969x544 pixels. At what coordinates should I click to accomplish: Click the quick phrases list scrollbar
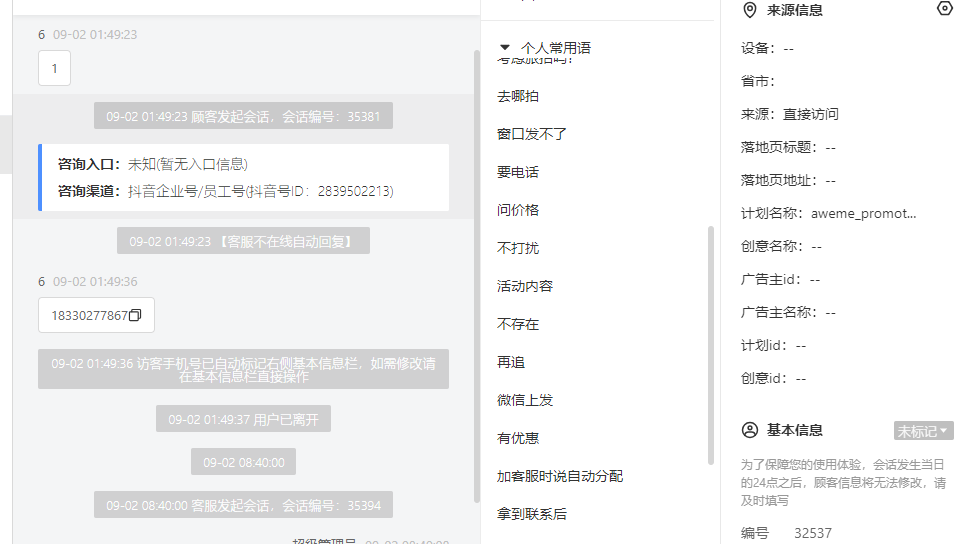(x=711, y=345)
